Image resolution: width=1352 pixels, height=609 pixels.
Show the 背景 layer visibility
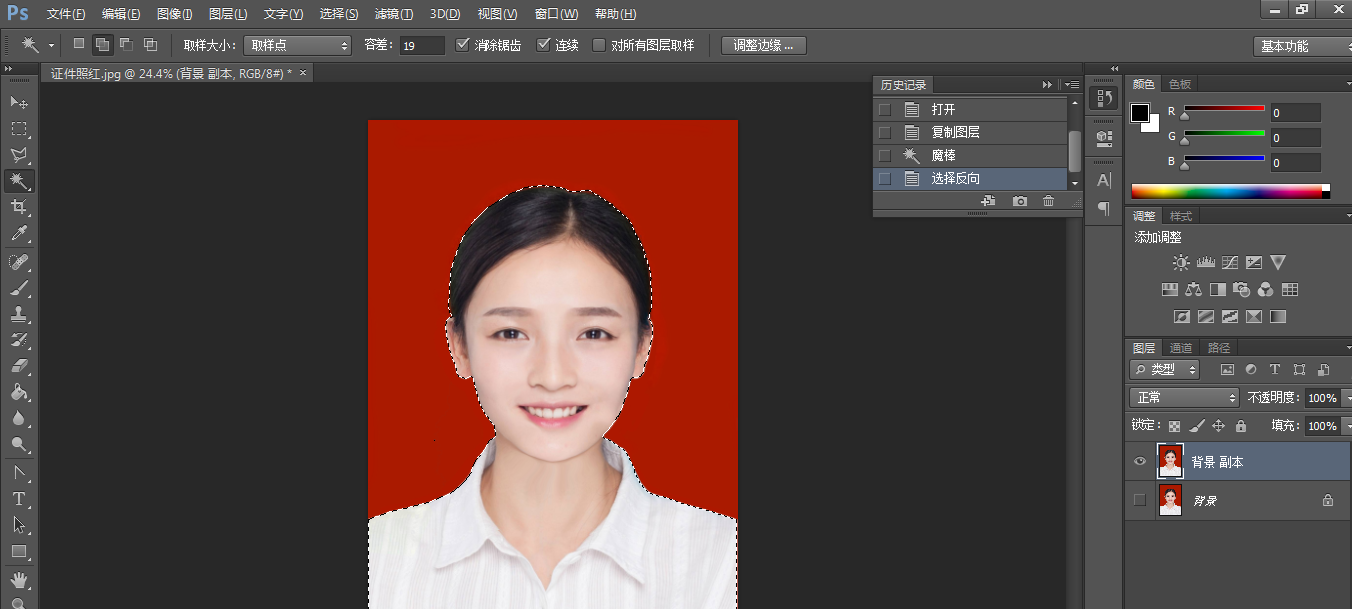pos(1139,500)
